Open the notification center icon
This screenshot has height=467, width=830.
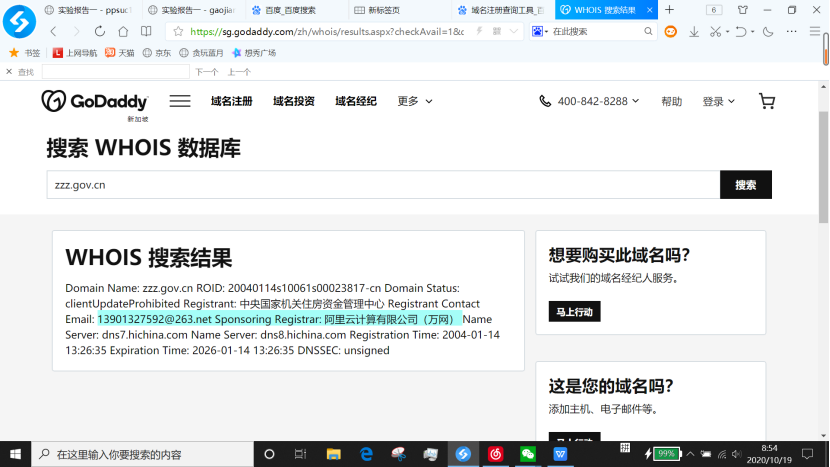[807, 454]
